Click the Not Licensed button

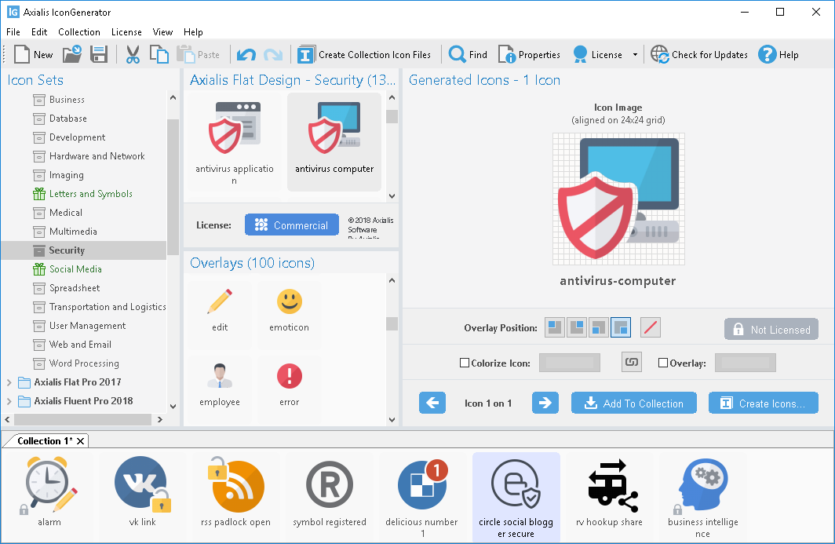coord(771,329)
